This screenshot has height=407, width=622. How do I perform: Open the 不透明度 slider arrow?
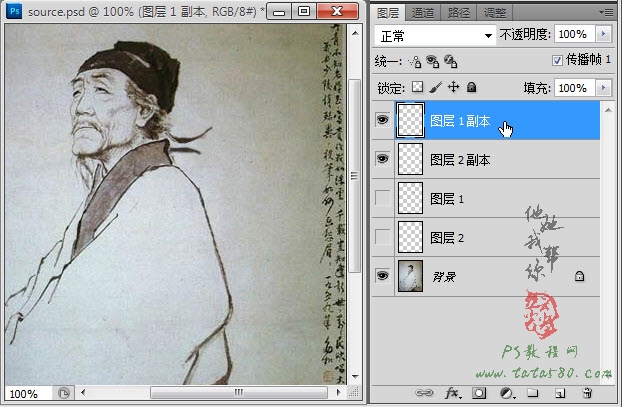603,34
